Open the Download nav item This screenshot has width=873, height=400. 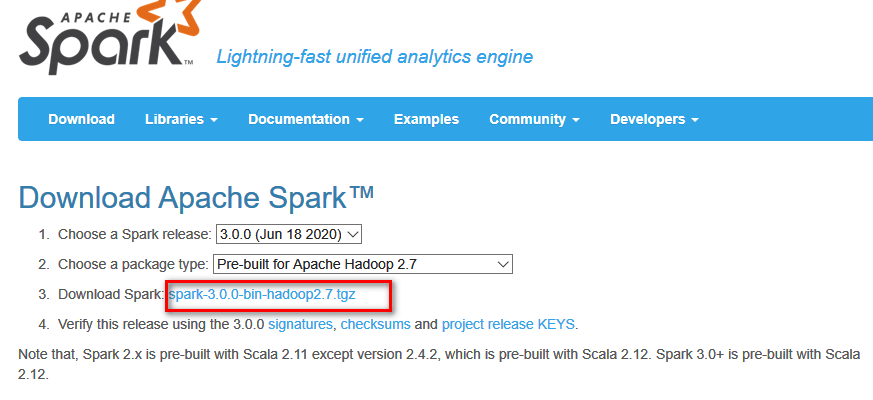(81, 119)
